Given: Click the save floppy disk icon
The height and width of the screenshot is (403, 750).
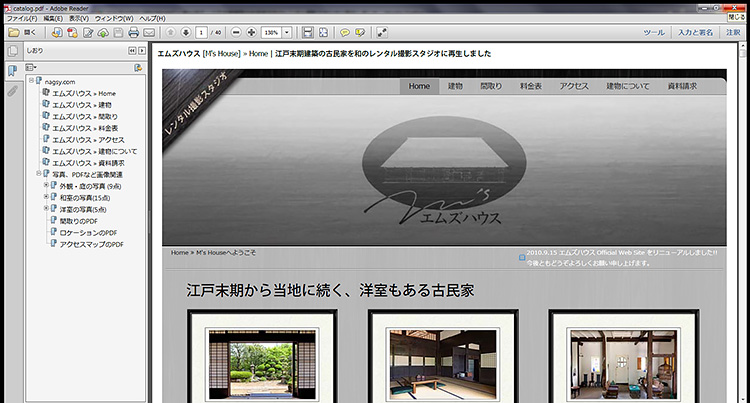Looking at the screenshot, I should point(118,33).
